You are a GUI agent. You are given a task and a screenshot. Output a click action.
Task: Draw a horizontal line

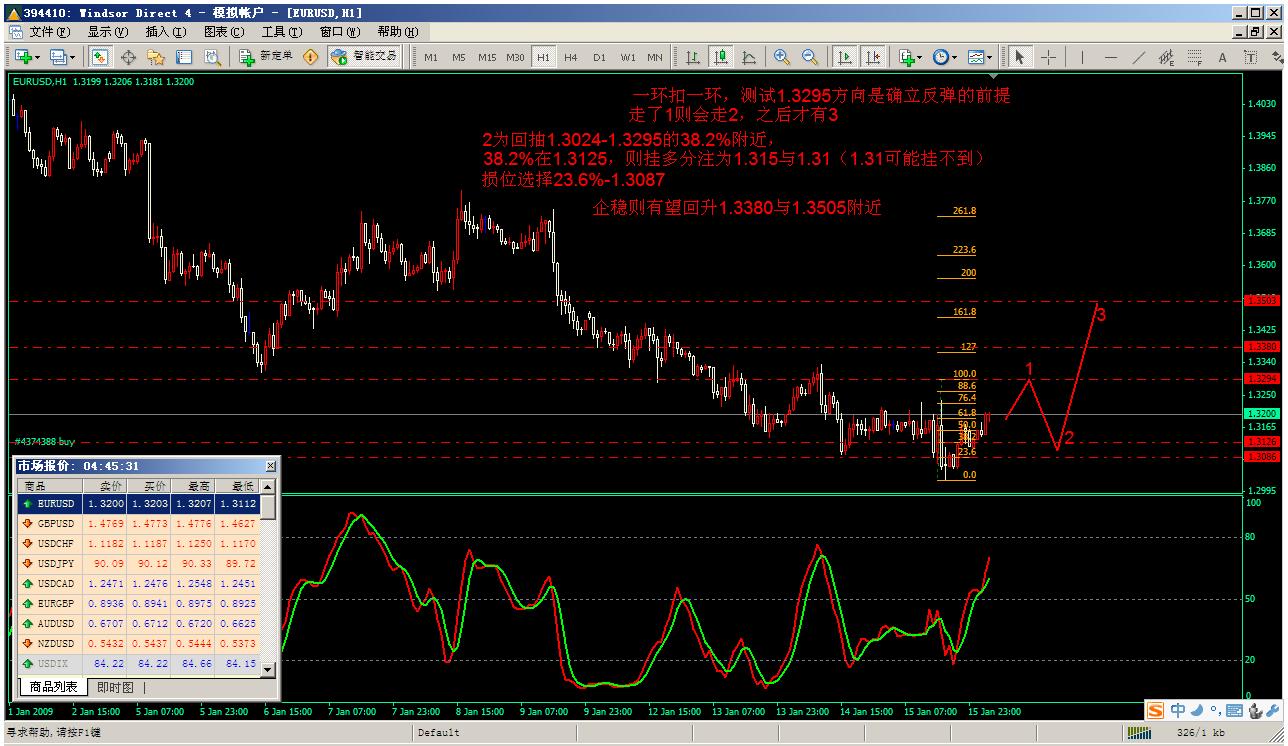1110,57
